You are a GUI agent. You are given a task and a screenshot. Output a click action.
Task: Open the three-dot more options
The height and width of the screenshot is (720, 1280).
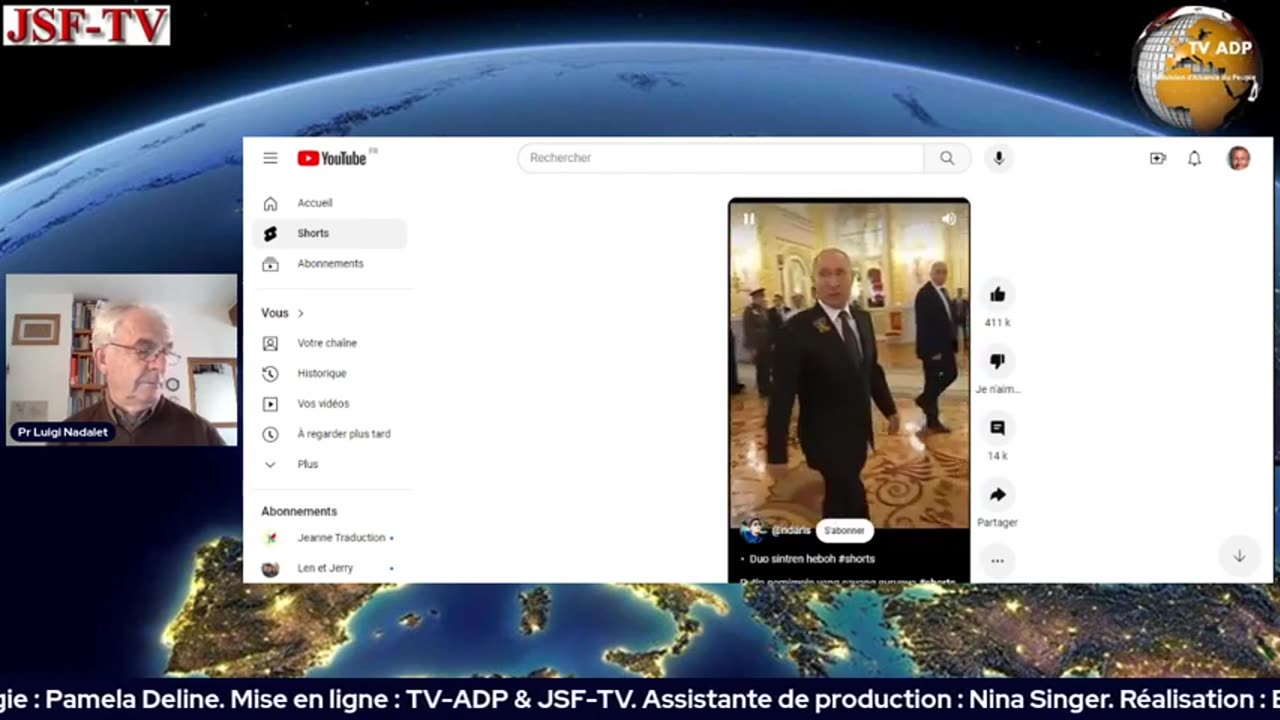(997, 560)
